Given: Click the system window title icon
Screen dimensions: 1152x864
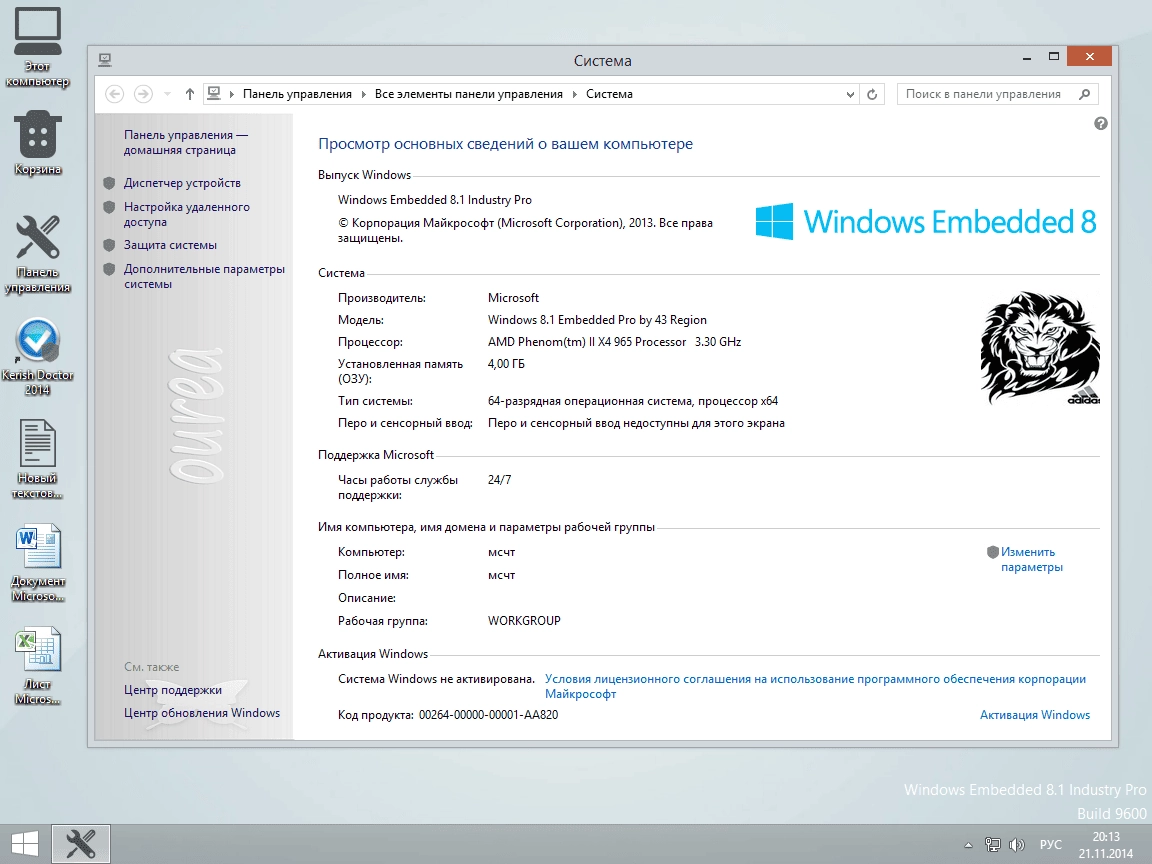Looking at the screenshot, I should (x=105, y=60).
